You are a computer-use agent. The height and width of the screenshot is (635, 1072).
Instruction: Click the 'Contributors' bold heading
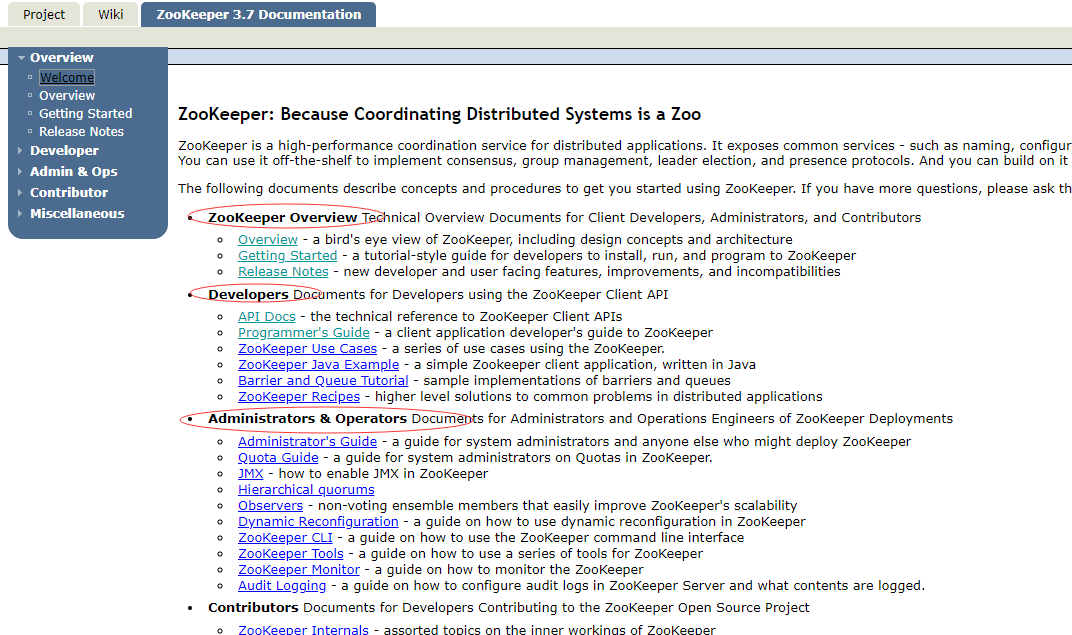click(x=254, y=608)
